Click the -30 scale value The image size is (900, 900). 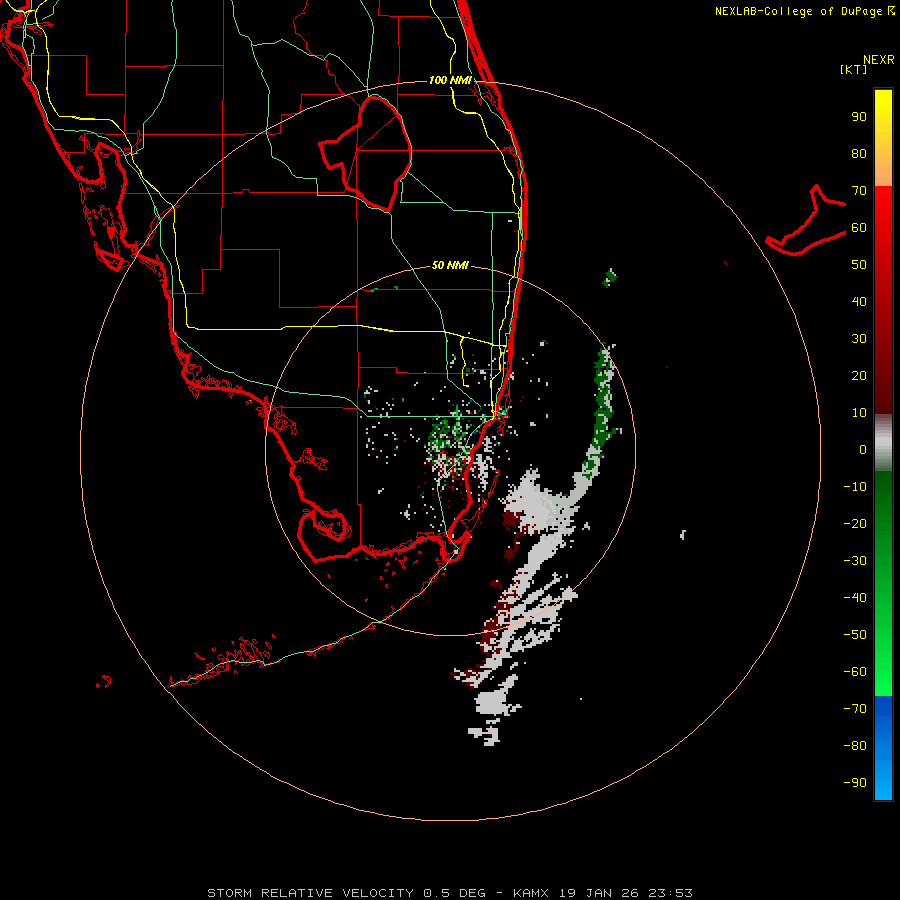(855, 561)
